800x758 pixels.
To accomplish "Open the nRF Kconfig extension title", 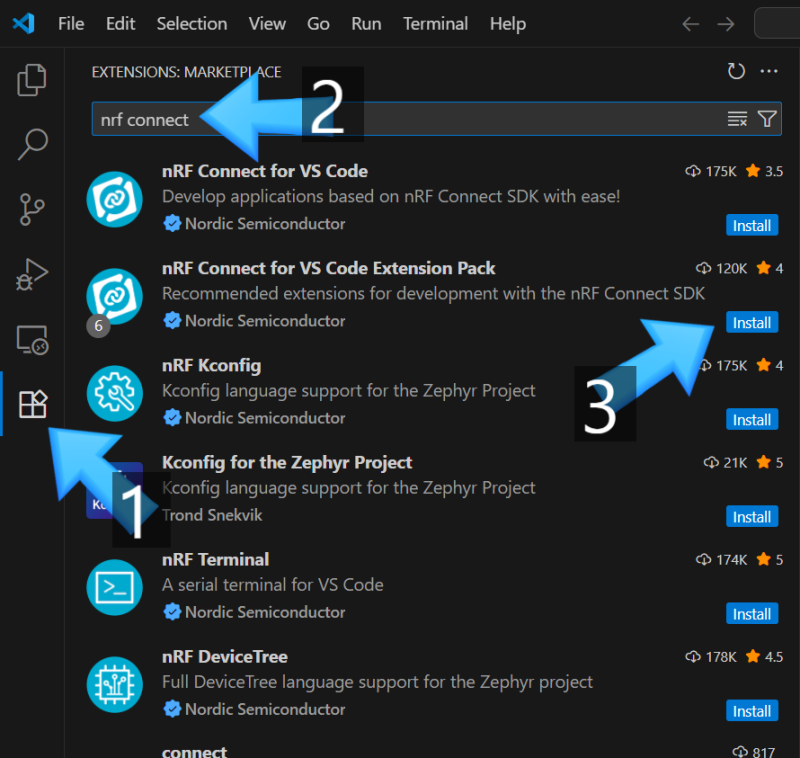I will tap(212, 366).
